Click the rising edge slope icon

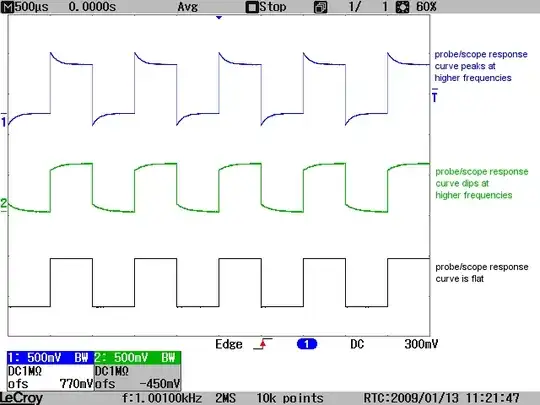tap(263, 344)
